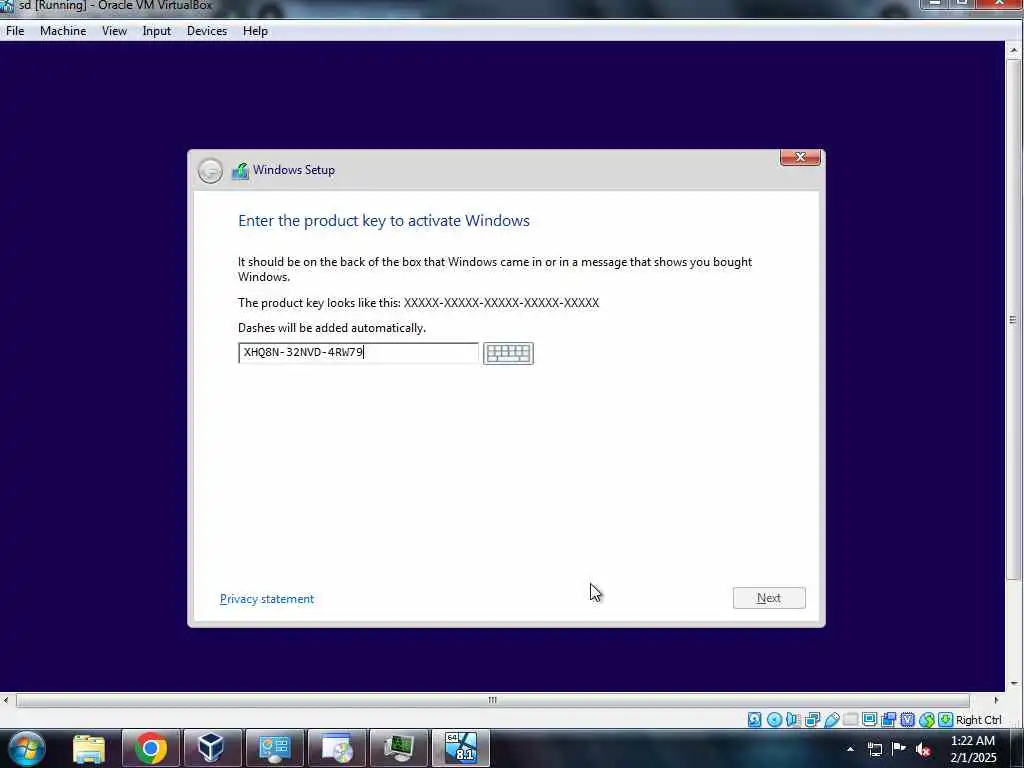The image size is (1024, 768).
Task: Click the horizontal scrollbar of the VM window
Action: click(x=492, y=700)
